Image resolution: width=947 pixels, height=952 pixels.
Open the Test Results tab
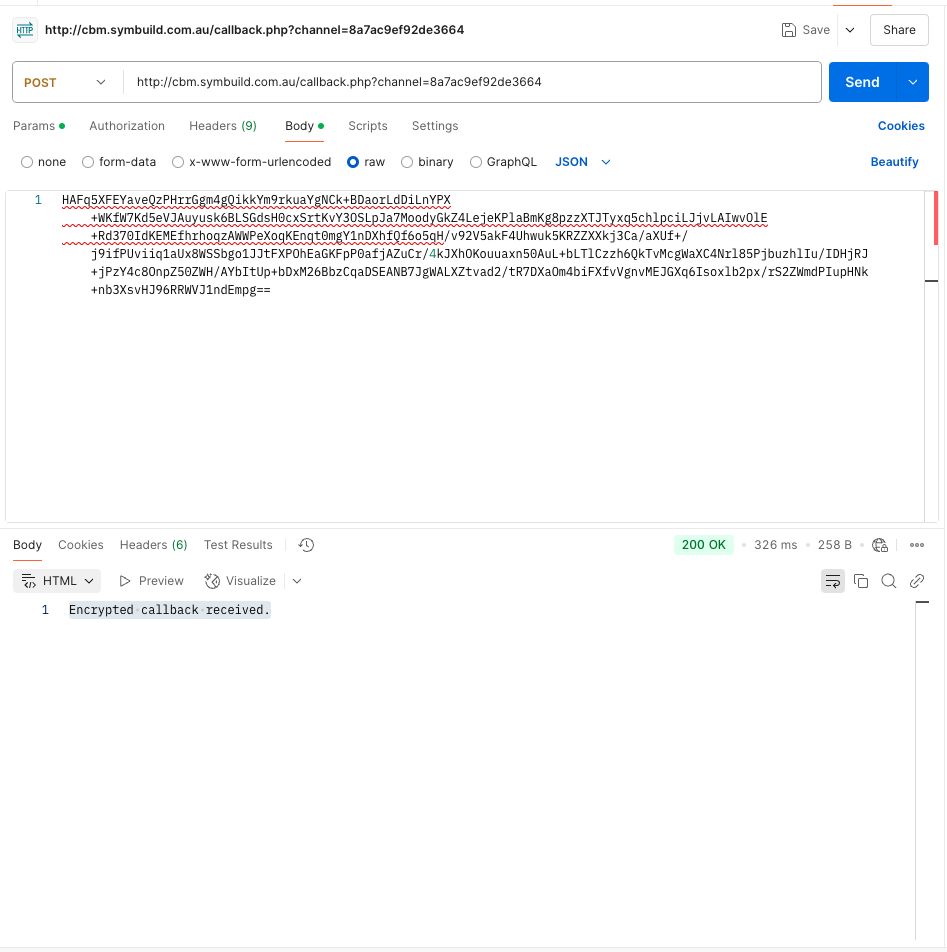coord(238,545)
